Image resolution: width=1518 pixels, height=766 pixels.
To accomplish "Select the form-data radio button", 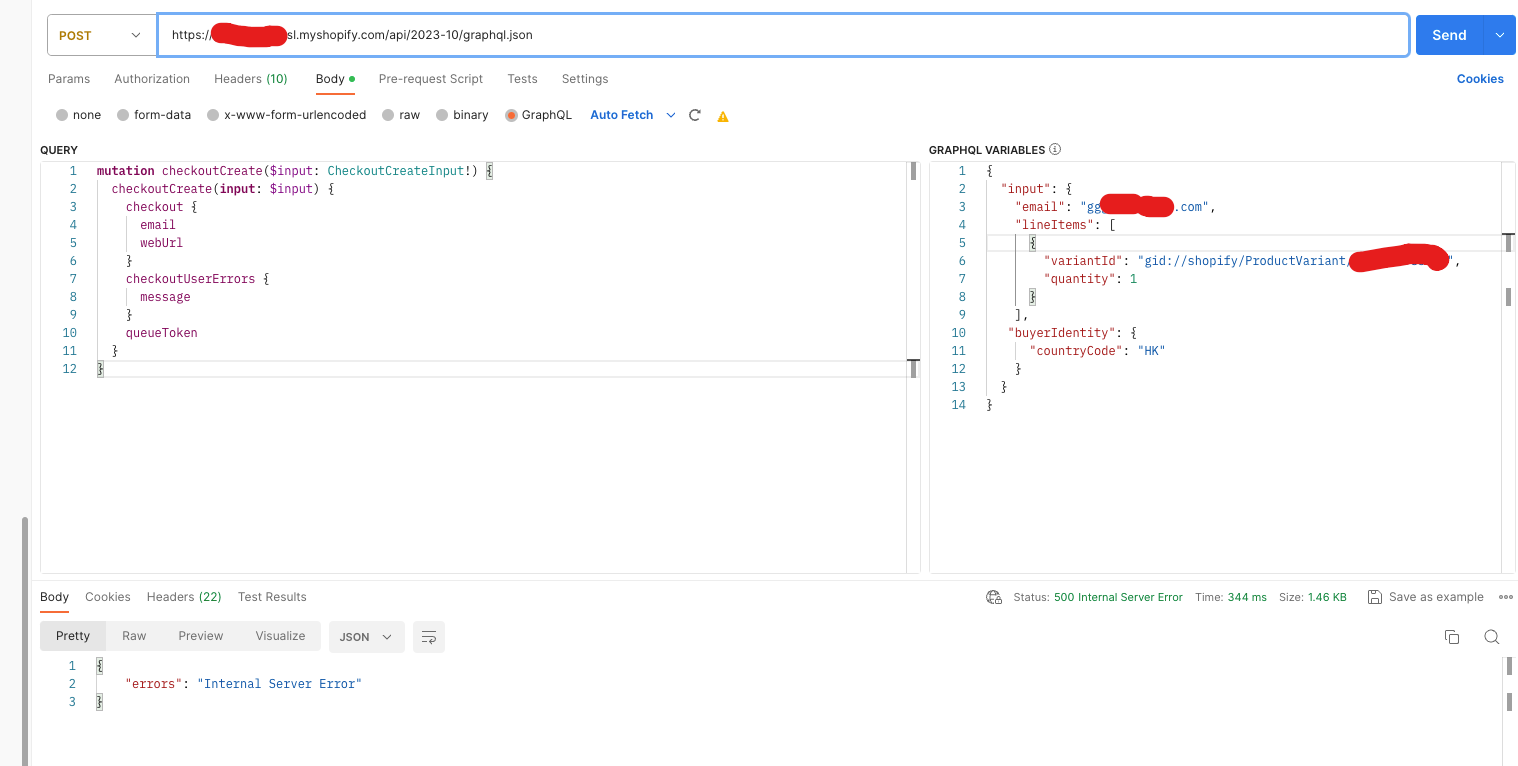I will click(x=123, y=115).
